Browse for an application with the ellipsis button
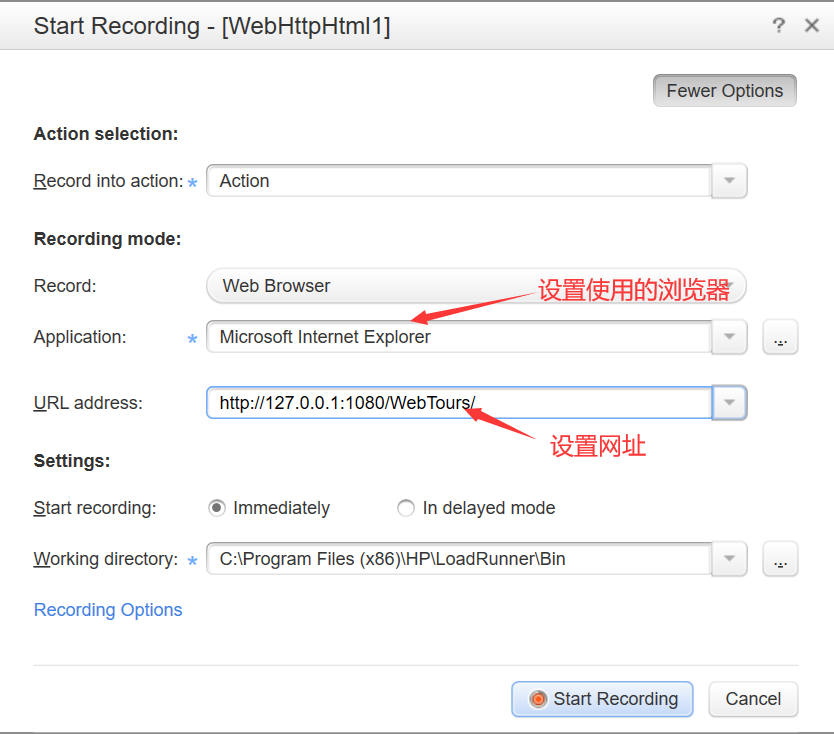Screen dimensions: 834x734 780,338
